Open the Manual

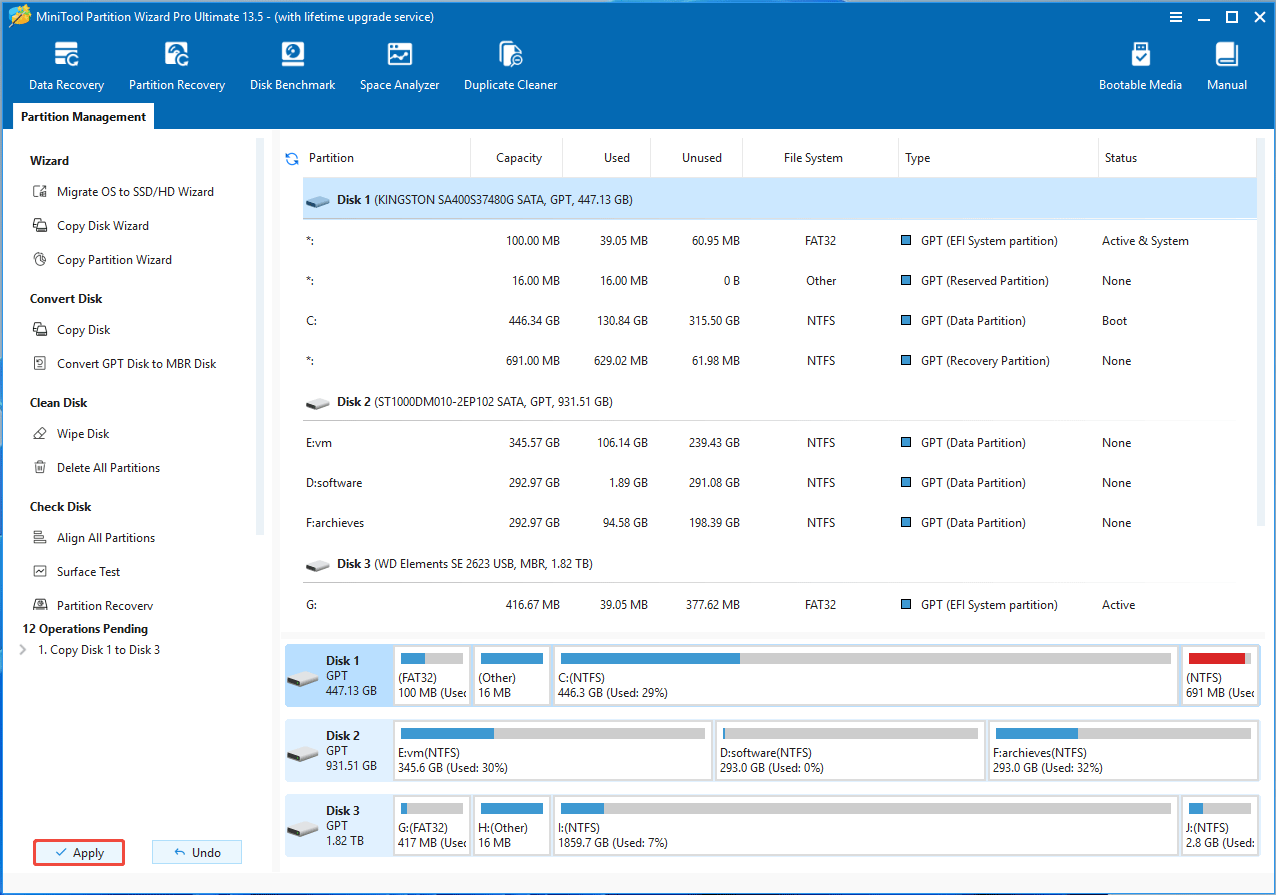(x=1226, y=64)
